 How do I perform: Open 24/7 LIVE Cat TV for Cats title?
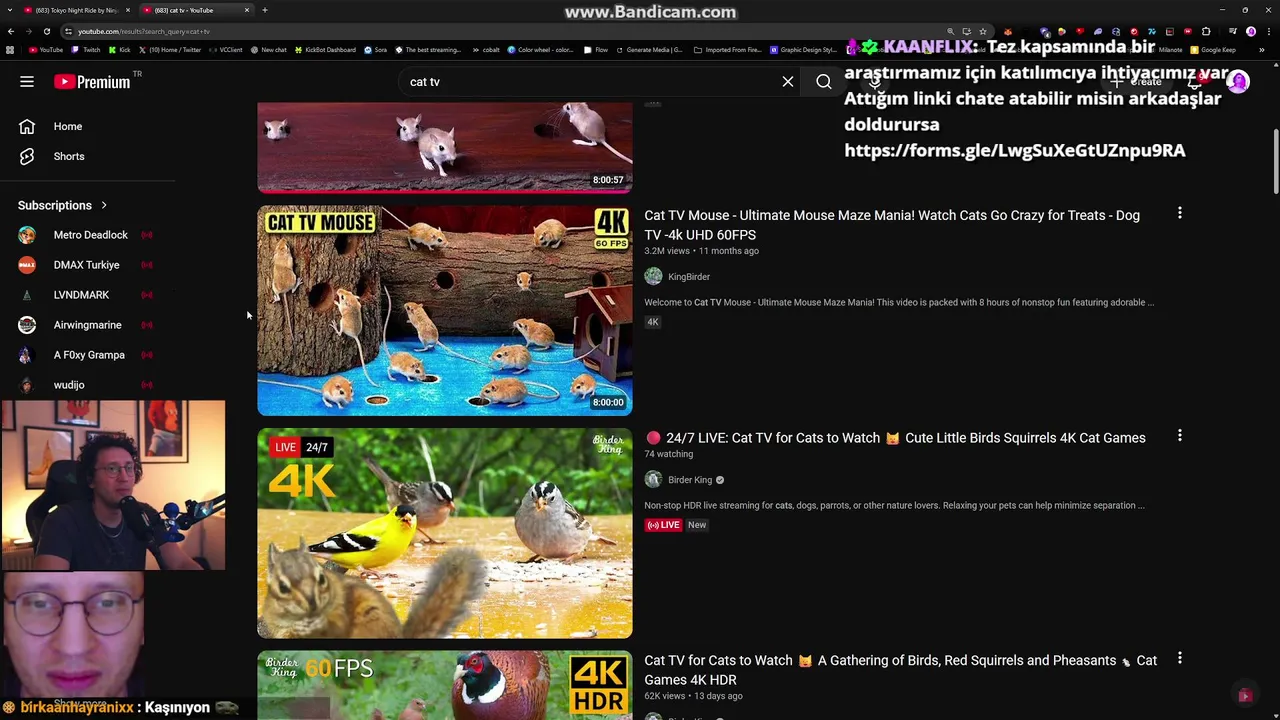[x=895, y=438]
